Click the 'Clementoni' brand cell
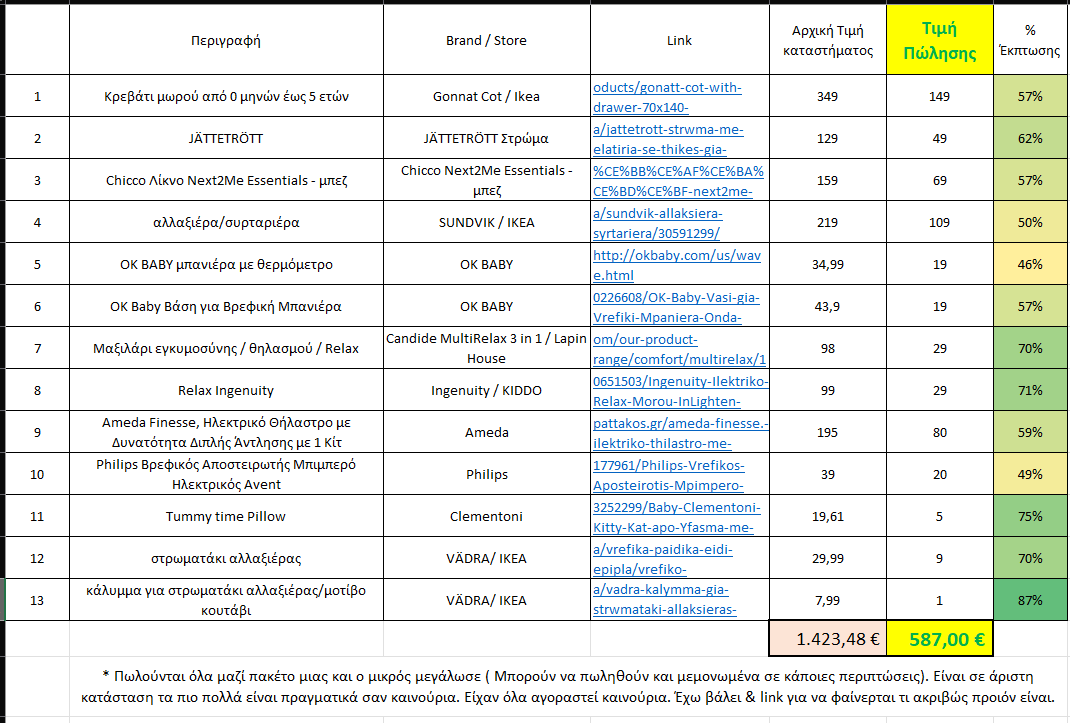Screen dimensions: 1070x723 (x=487, y=516)
